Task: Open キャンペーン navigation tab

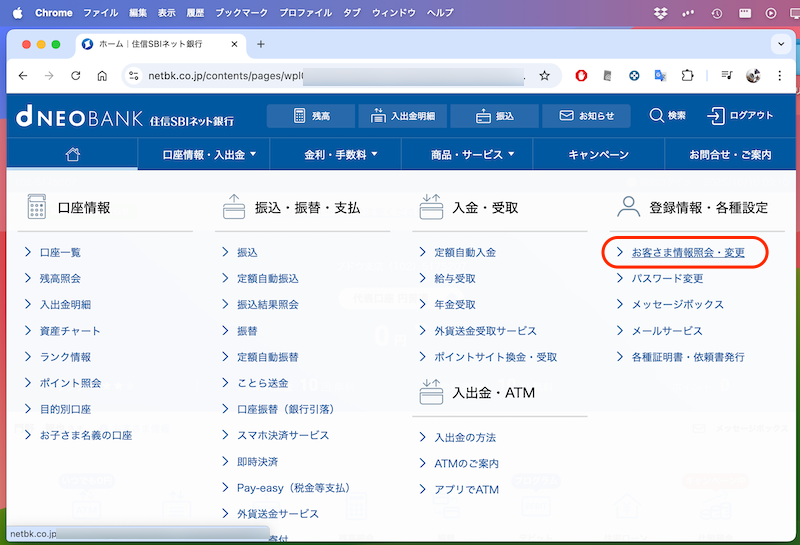Action: pyautogui.click(x=598, y=155)
